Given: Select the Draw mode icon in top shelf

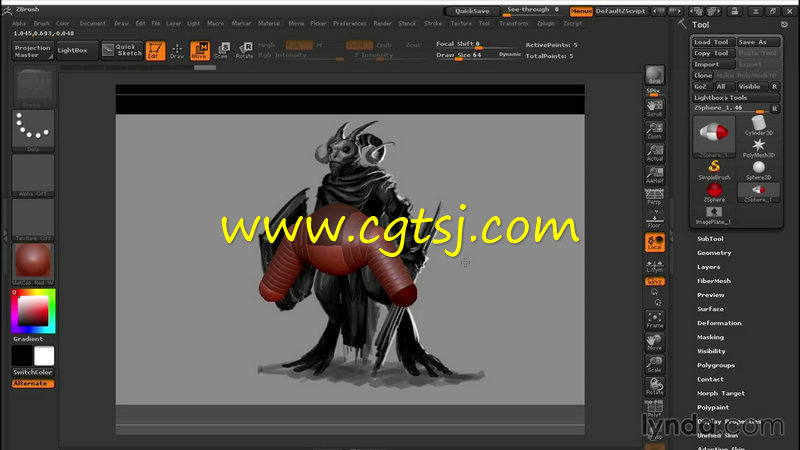Looking at the screenshot, I should pos(177,51).
